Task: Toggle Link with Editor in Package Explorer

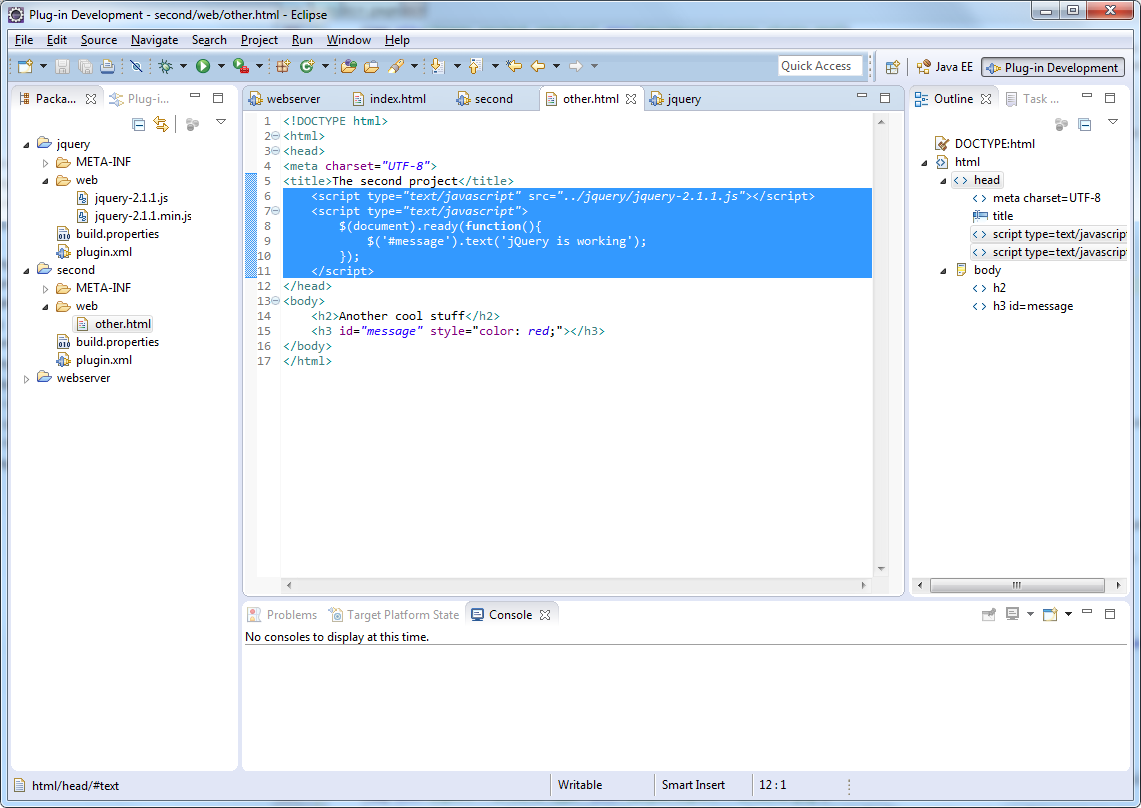Action: (161, 124)
